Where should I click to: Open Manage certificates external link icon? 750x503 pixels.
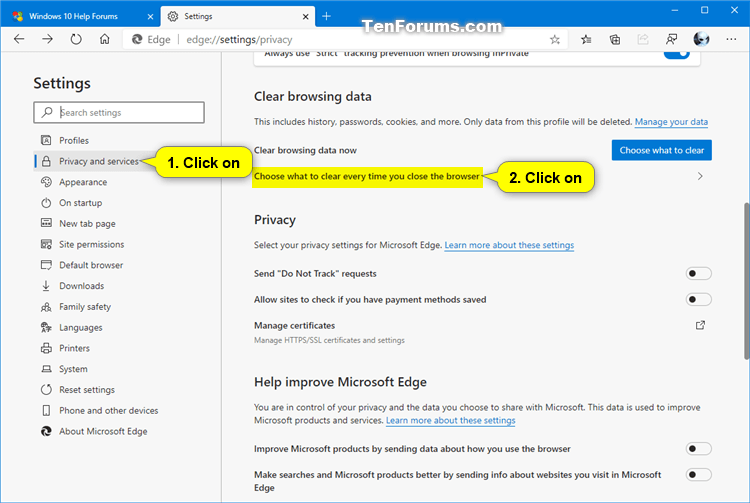click(700, 325)
